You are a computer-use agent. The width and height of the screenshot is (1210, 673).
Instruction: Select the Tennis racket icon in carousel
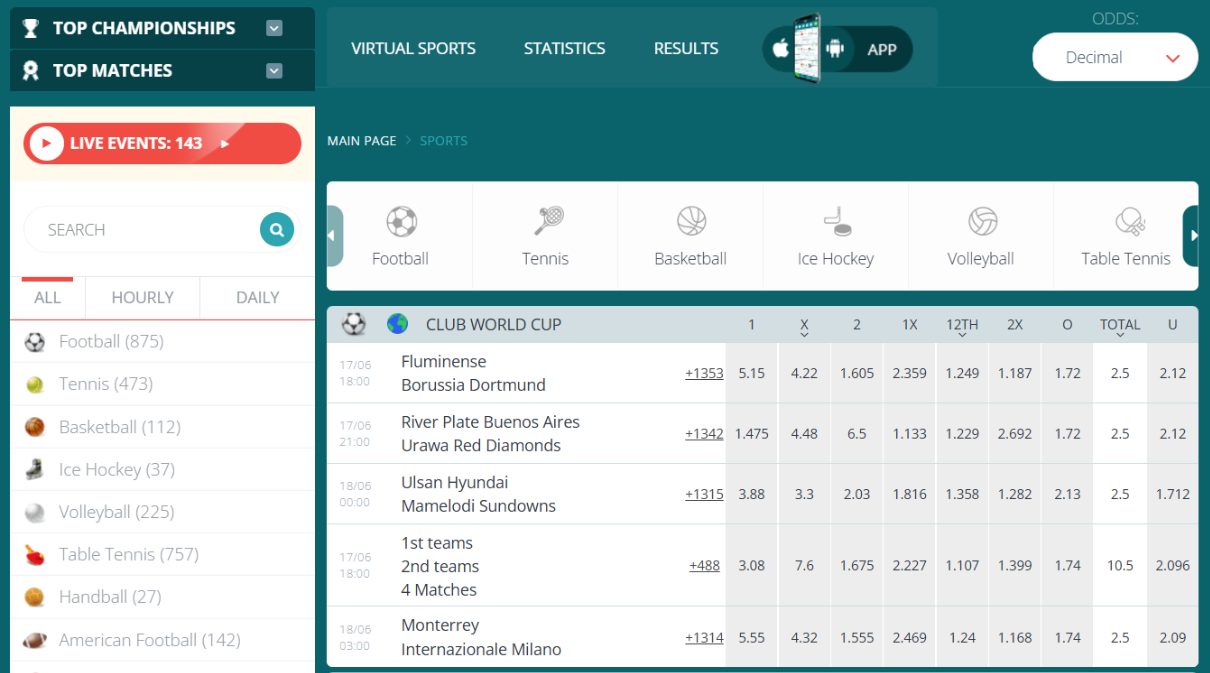(x=546, y=221)
